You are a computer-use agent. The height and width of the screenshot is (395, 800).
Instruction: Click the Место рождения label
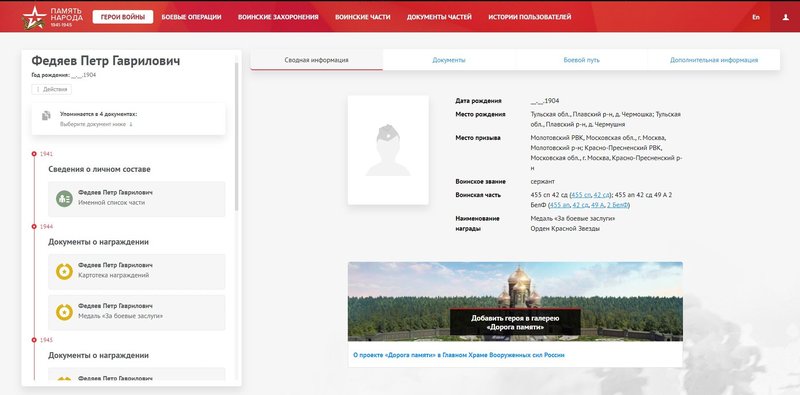click(480, 114)
